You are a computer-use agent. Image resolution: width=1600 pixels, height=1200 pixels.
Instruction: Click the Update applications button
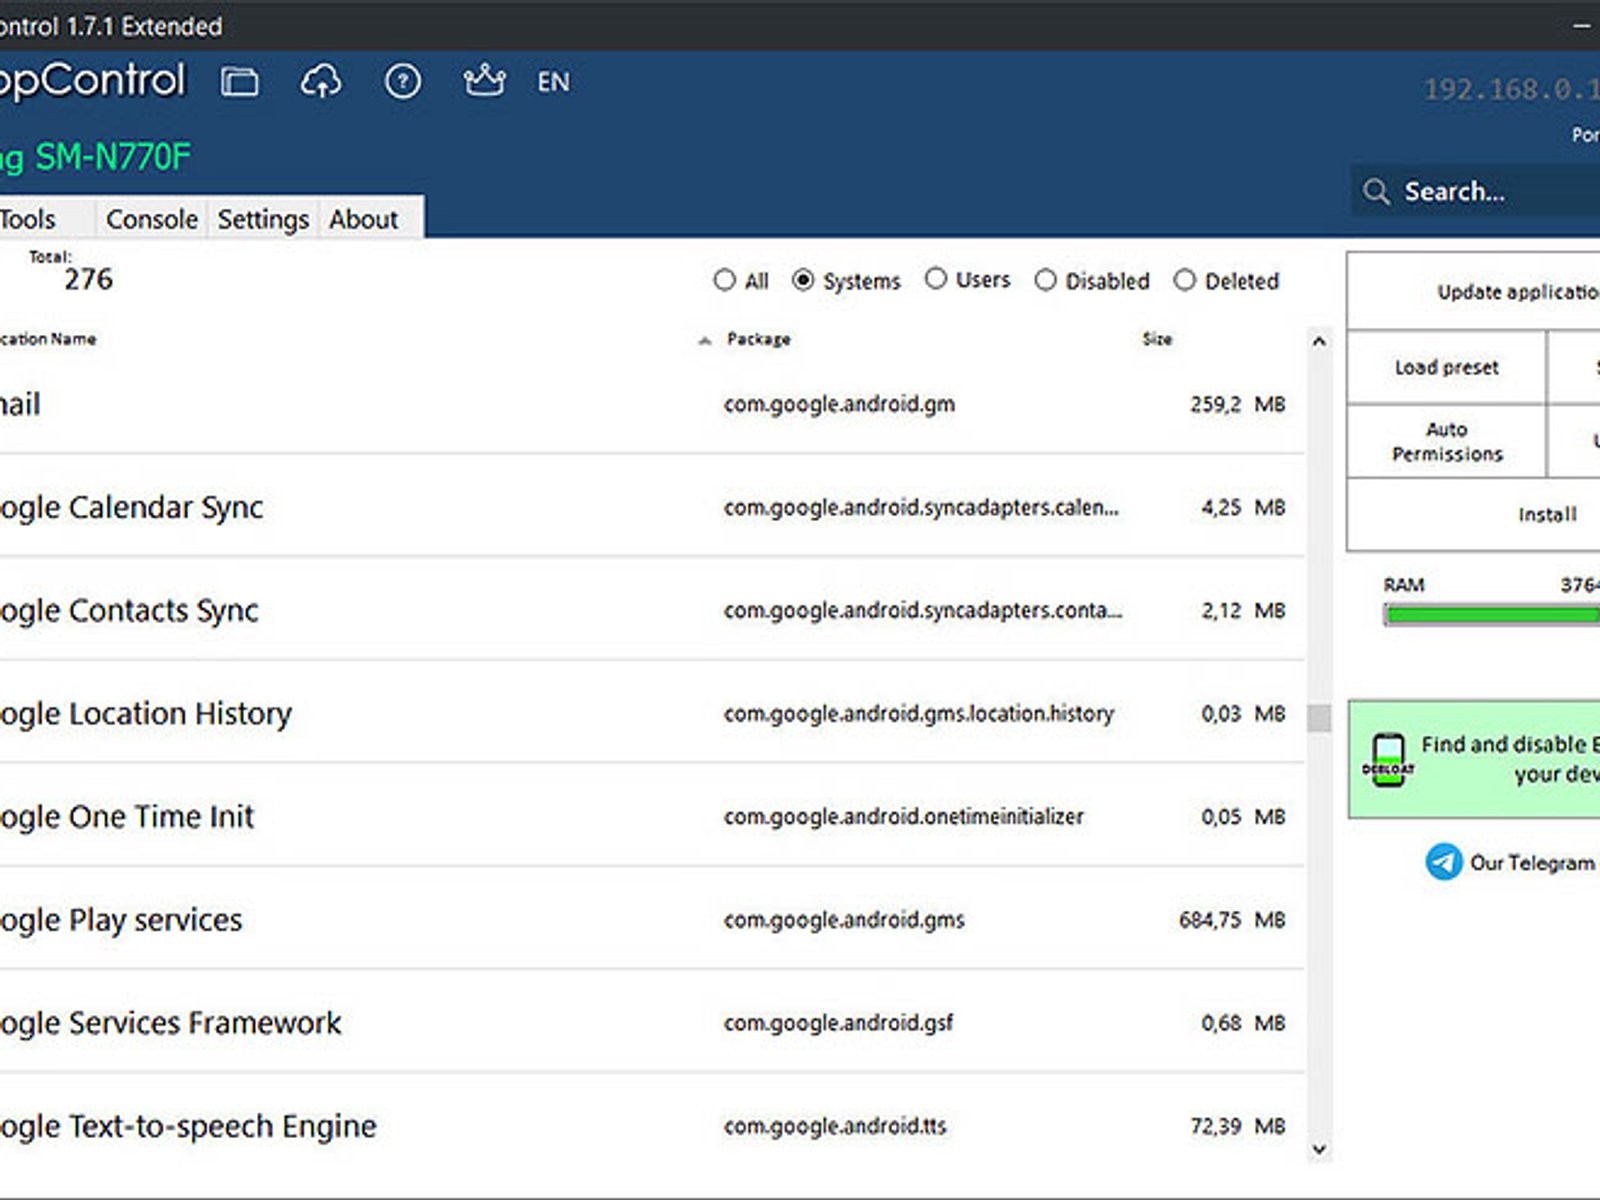(1473, 291)
